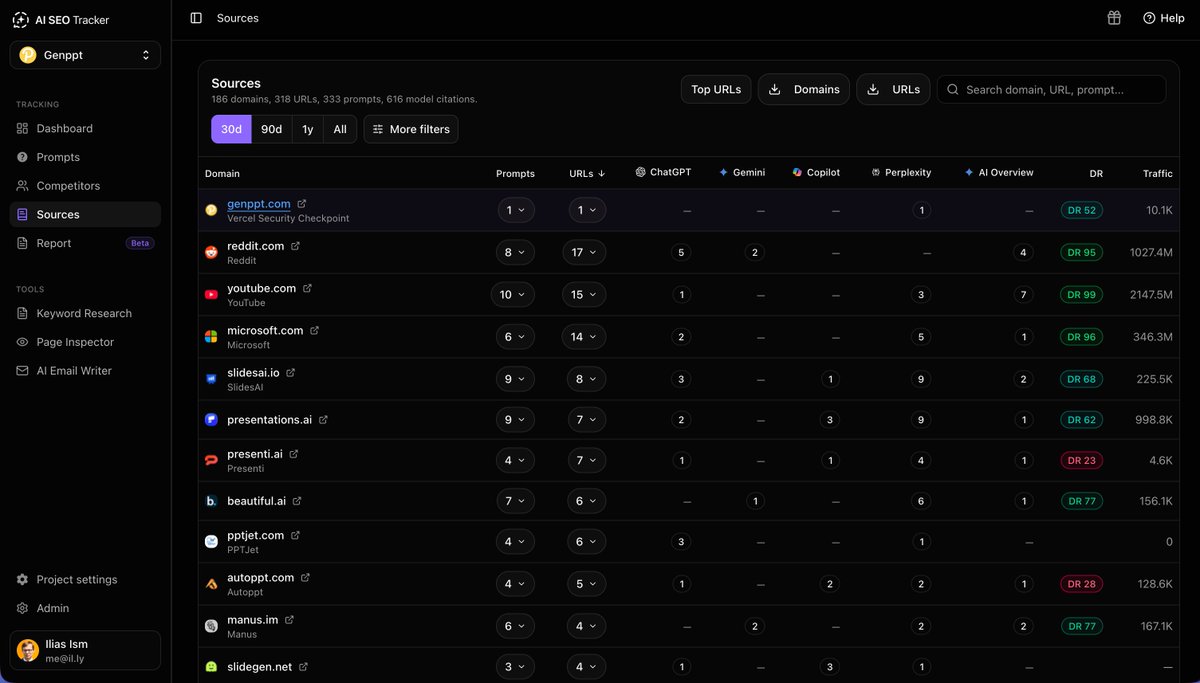Open external link icon for youtube.com
The width and height of the screenshot is (1200, 683).
(x=307, y=288)
